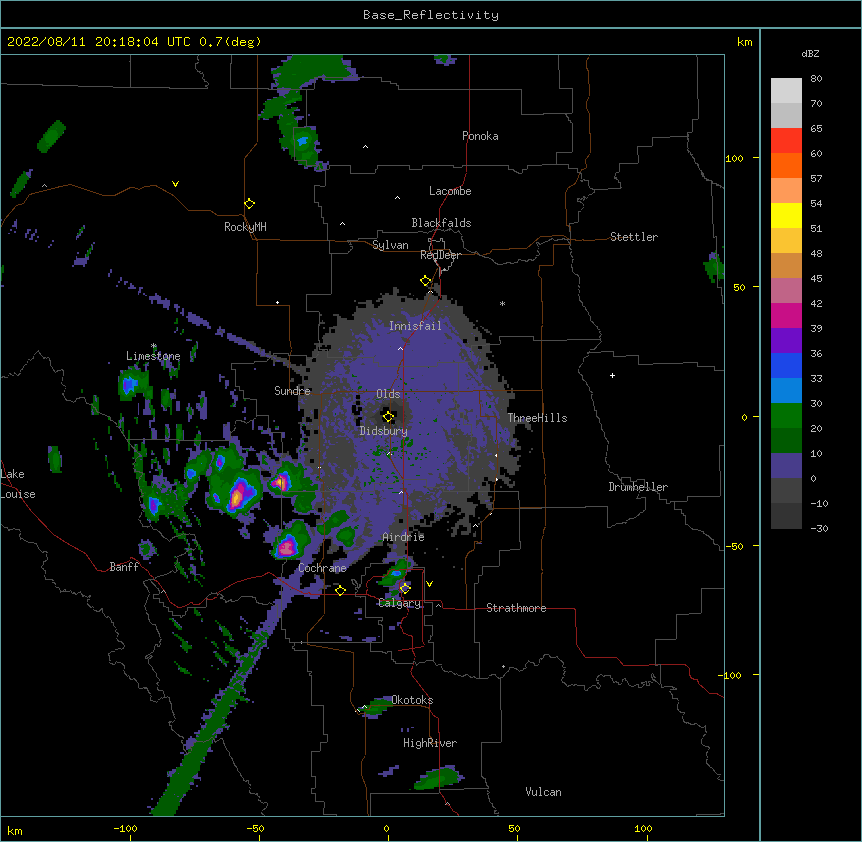
Task: Click the -50 label on bottom axis
Action: tap(255, 828)
